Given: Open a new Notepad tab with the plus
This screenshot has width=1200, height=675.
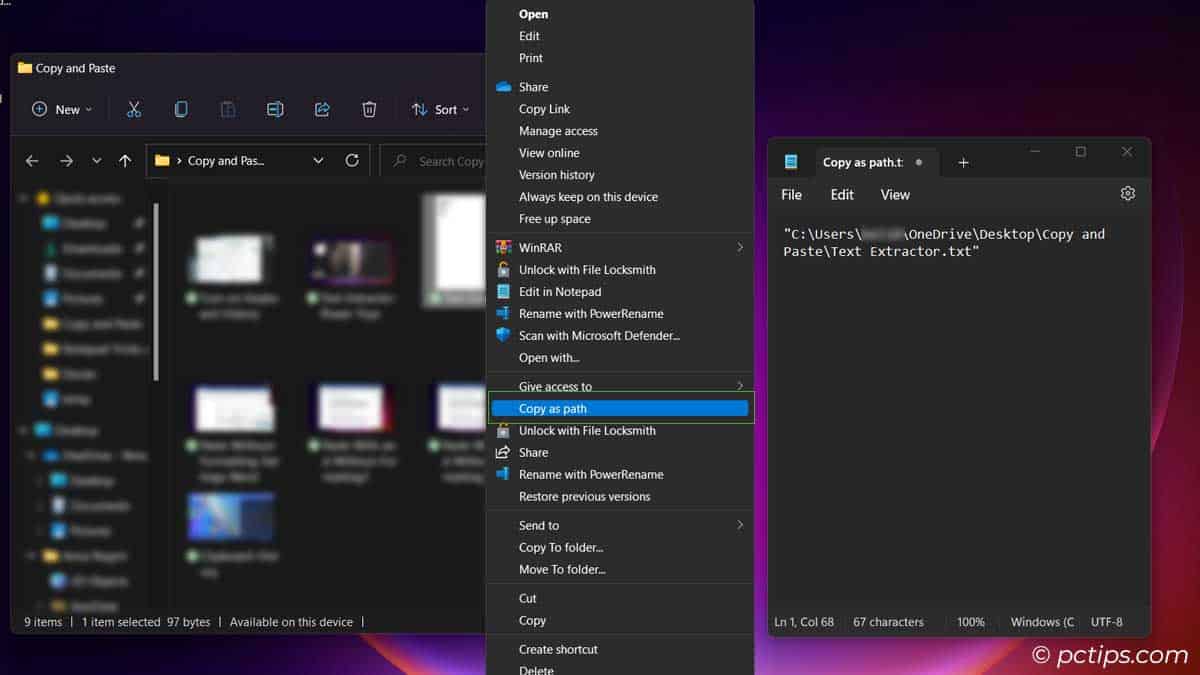Looking at the screenshot, I should click(x=963, y=161).
